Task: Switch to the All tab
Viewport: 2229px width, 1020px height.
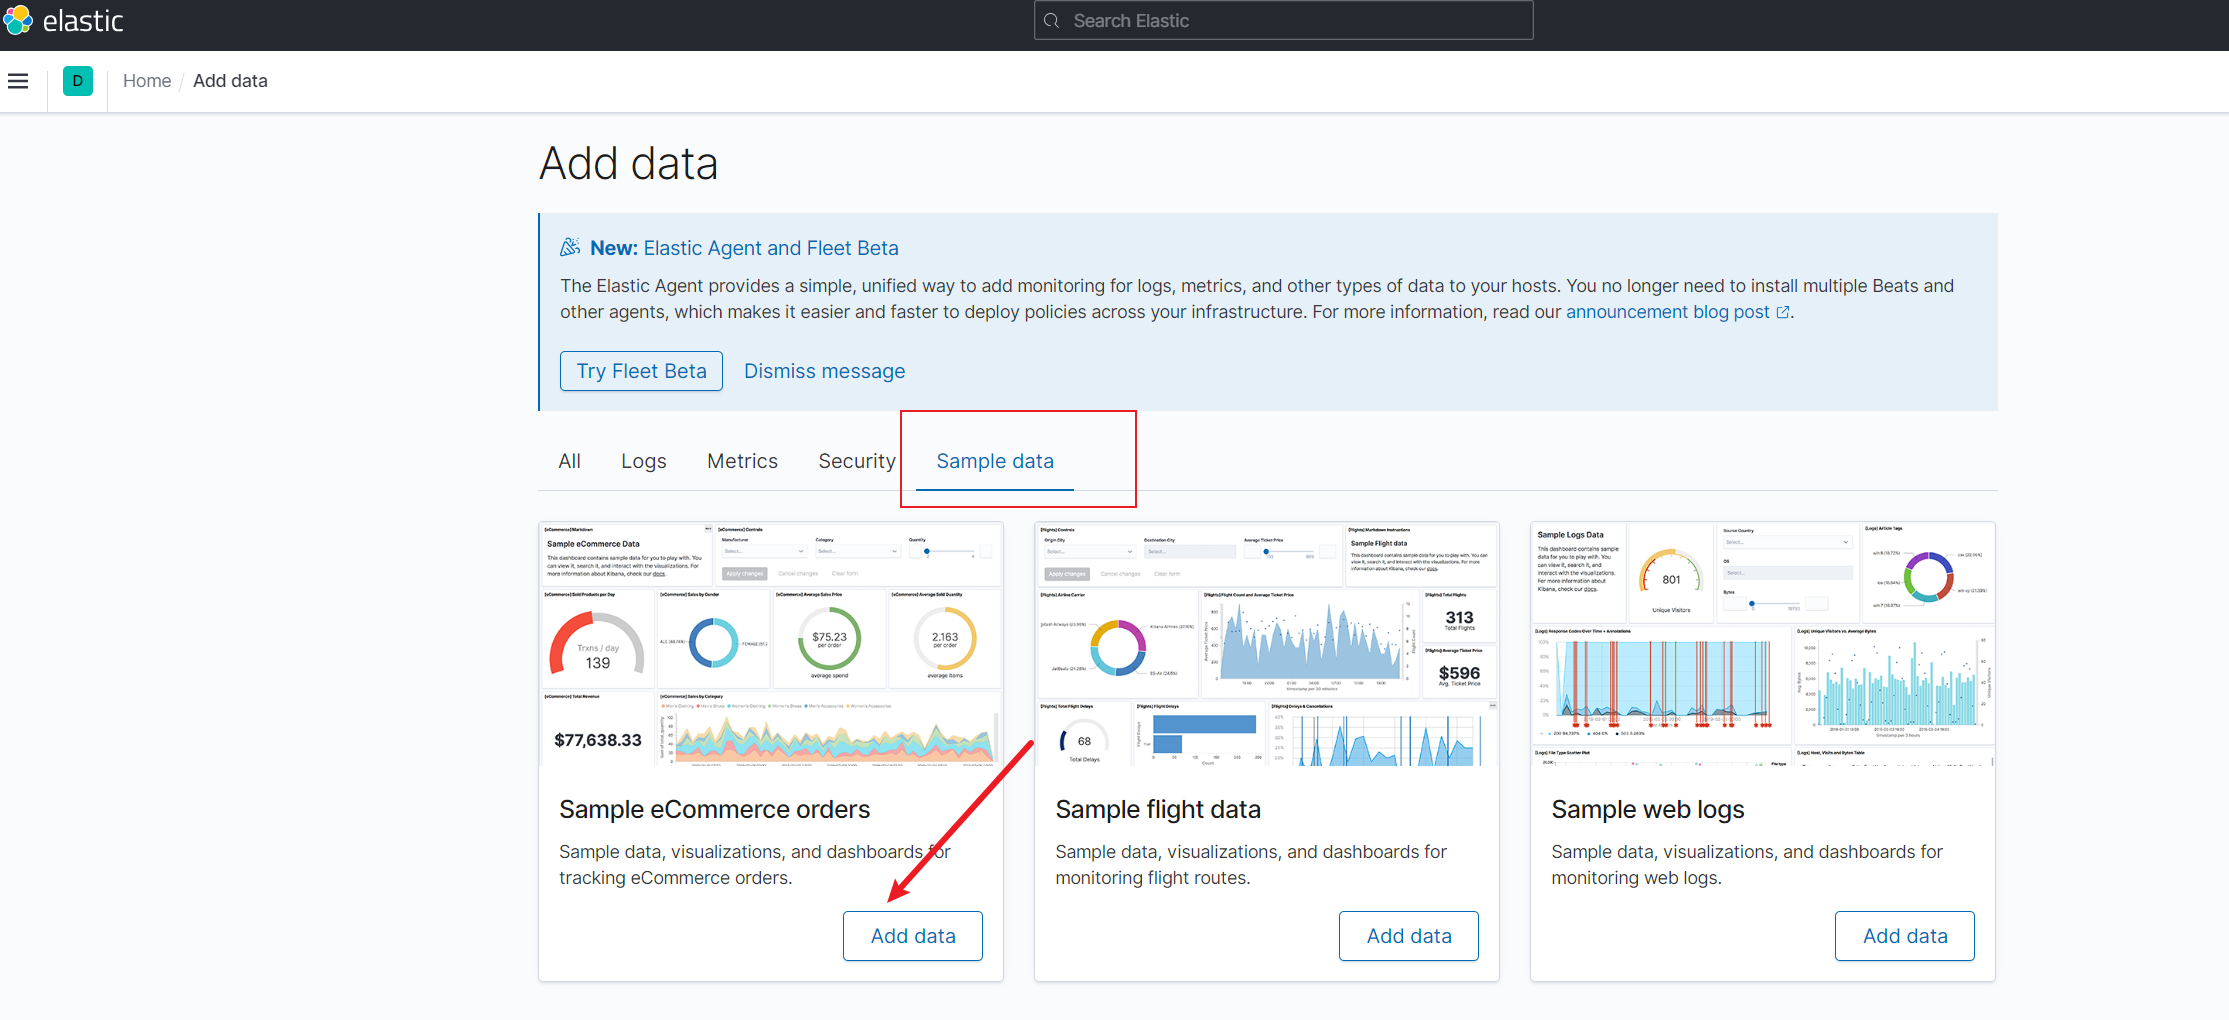Action: pos(569,461)
